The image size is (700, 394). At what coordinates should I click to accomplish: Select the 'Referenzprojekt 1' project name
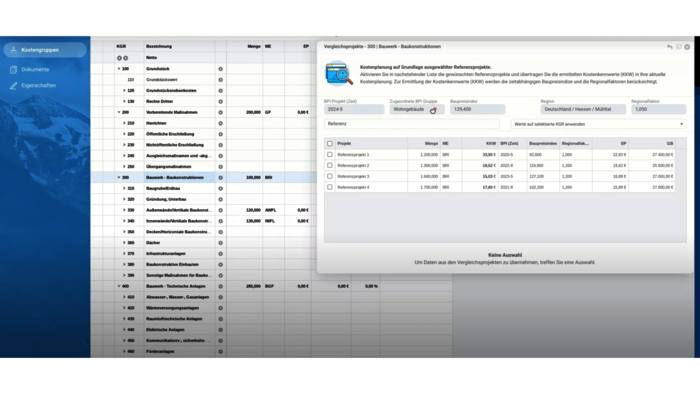(353, 155)
